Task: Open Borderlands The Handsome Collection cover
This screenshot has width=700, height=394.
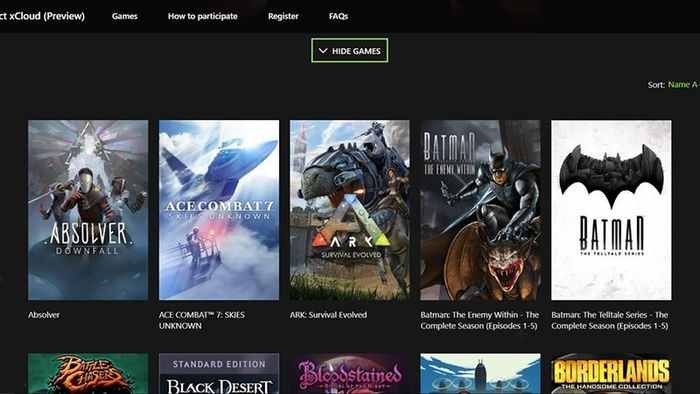Action: 611,373
